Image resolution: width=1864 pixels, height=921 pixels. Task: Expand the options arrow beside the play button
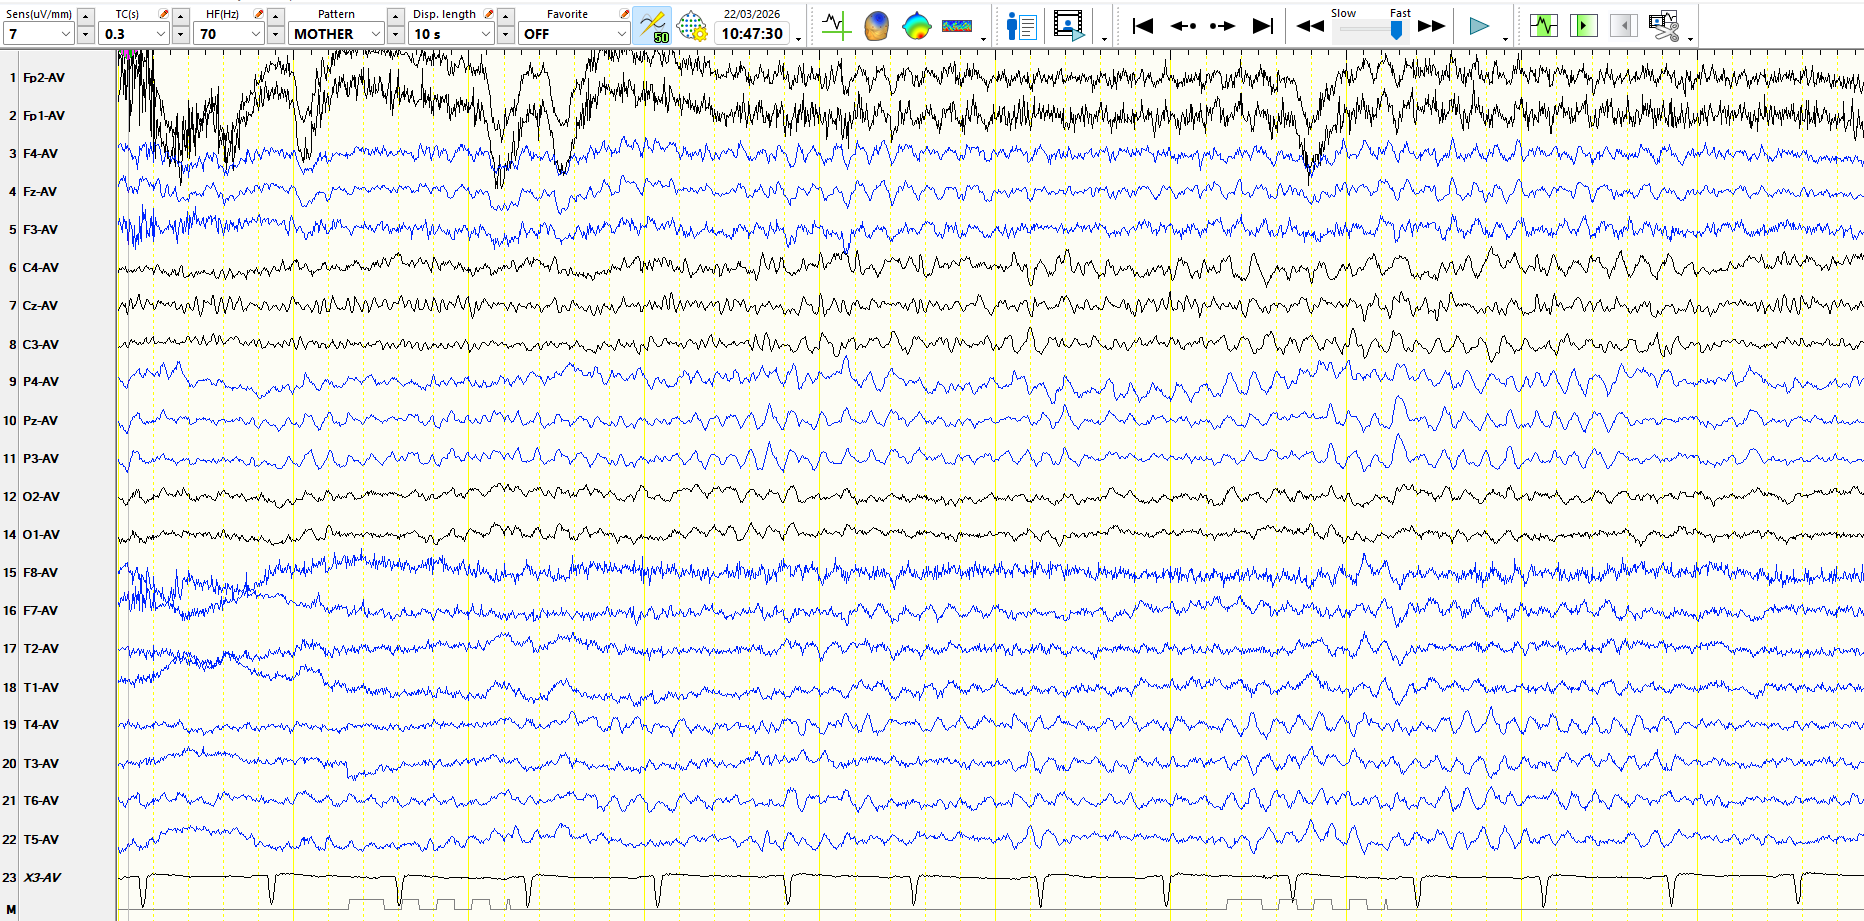pyautogui.click(x=1505, y=39)
